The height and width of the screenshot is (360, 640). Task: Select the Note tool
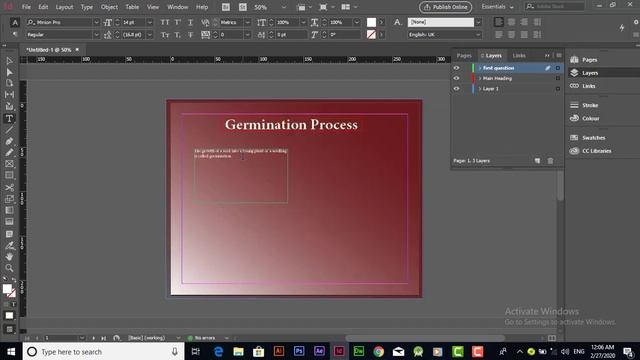pyautogui.click(x=9, y=234)
